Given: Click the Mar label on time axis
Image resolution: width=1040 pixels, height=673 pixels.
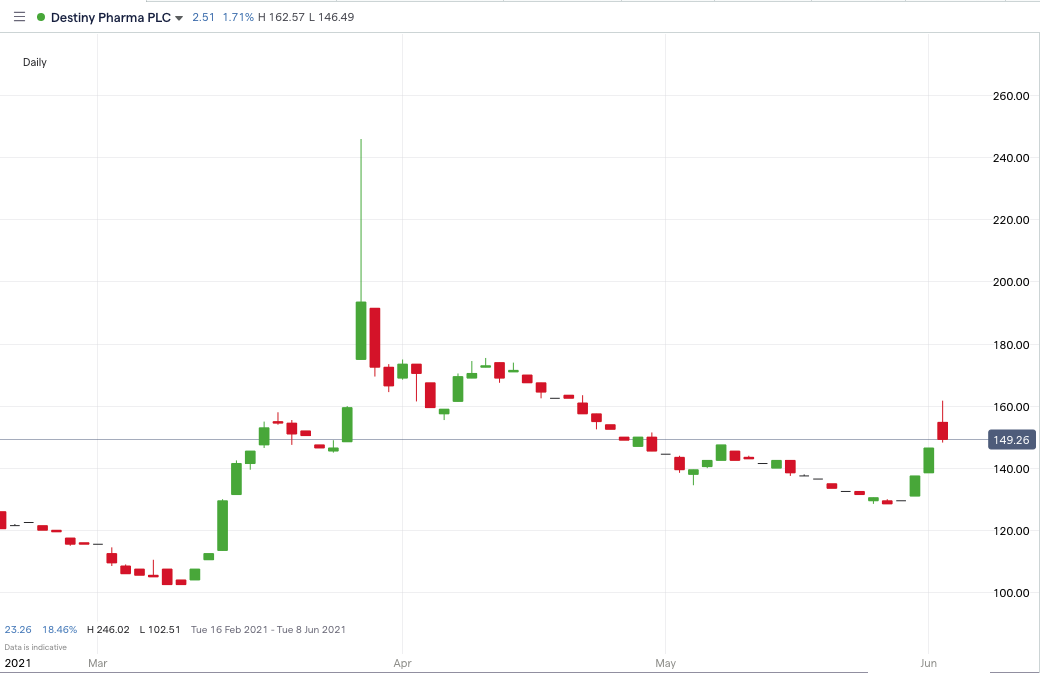Looking at the screenshot, I should pos(98,663).
